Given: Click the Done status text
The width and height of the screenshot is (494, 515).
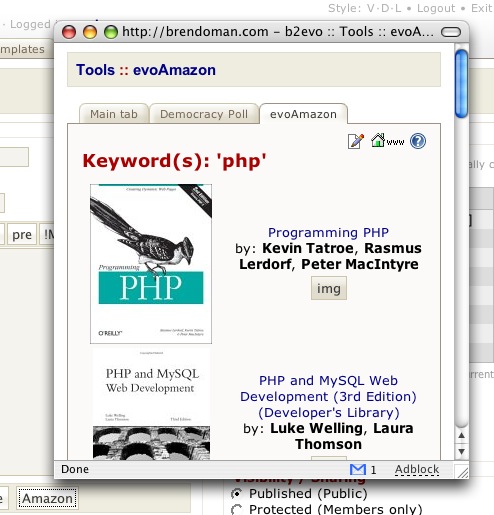Looking at the screenshot, I should [x=75, y=469].
